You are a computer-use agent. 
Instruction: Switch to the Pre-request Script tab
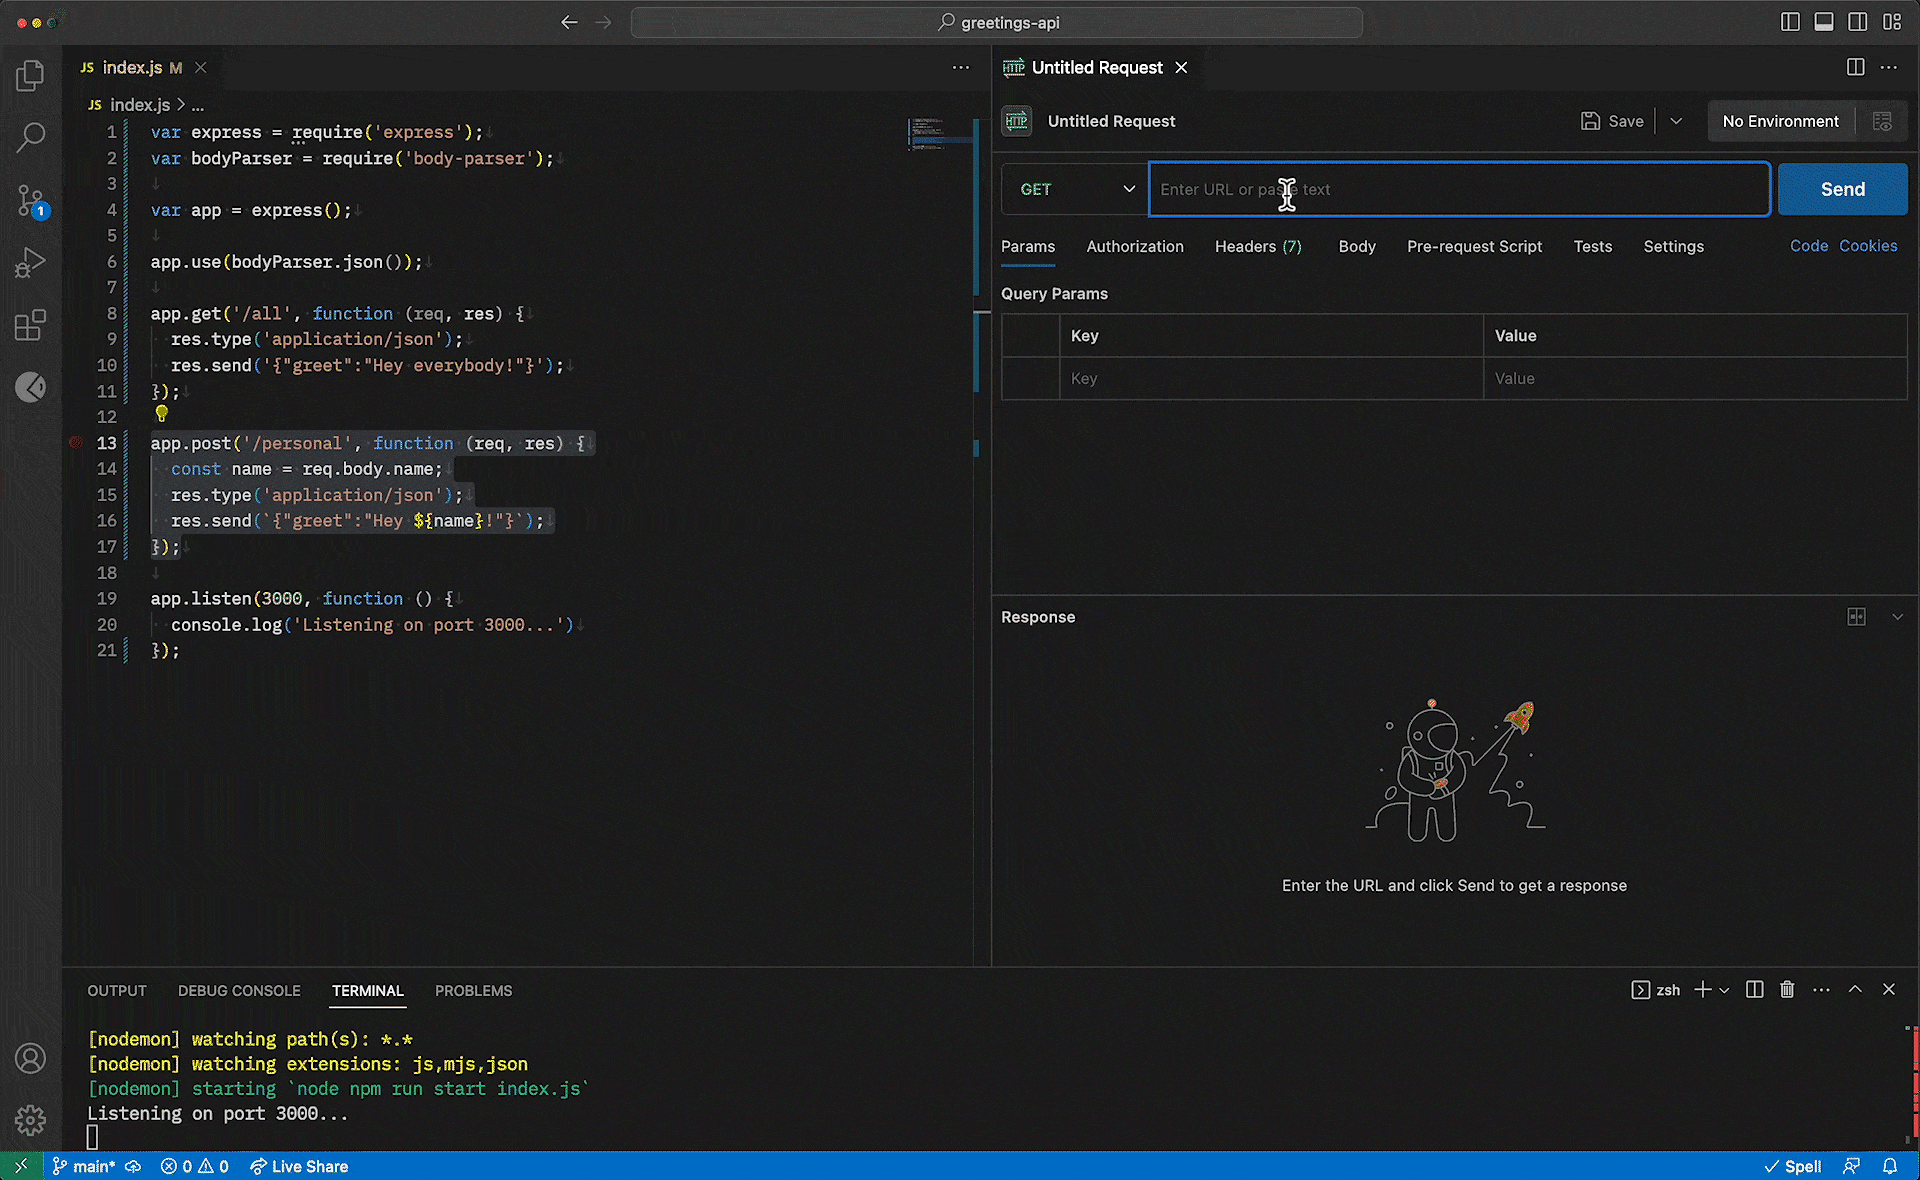point(1474,246)
